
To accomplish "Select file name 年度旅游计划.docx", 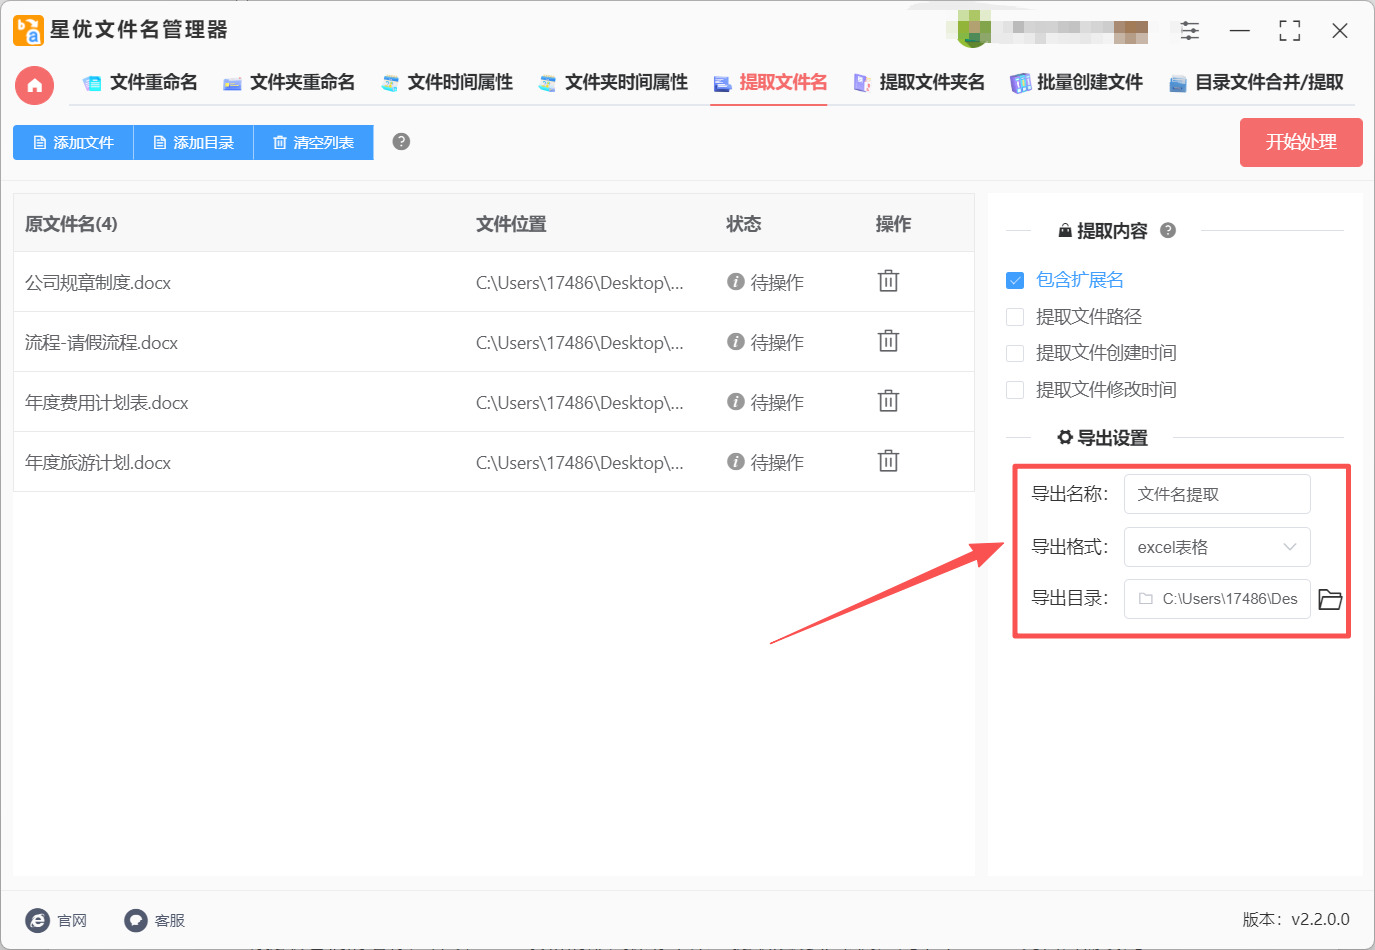I will coord(98,463).
